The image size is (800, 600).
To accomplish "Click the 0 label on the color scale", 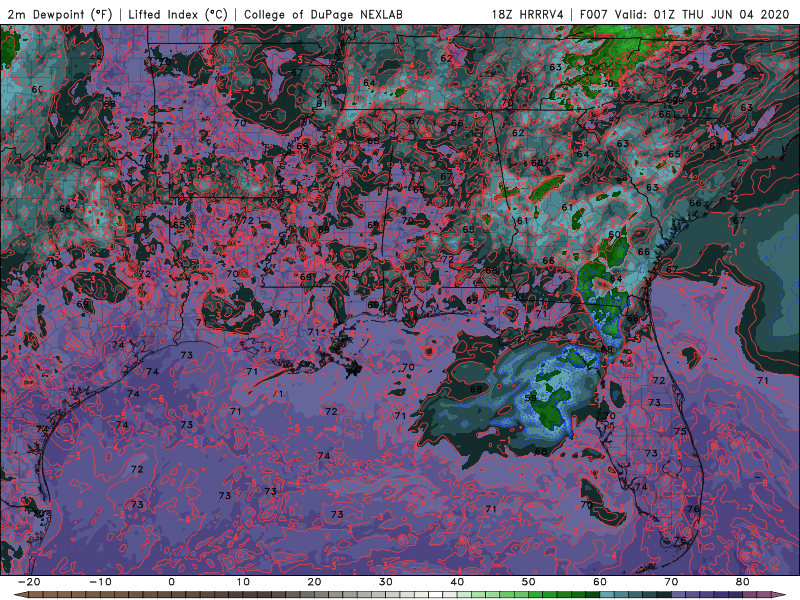I will pos(171,582).
